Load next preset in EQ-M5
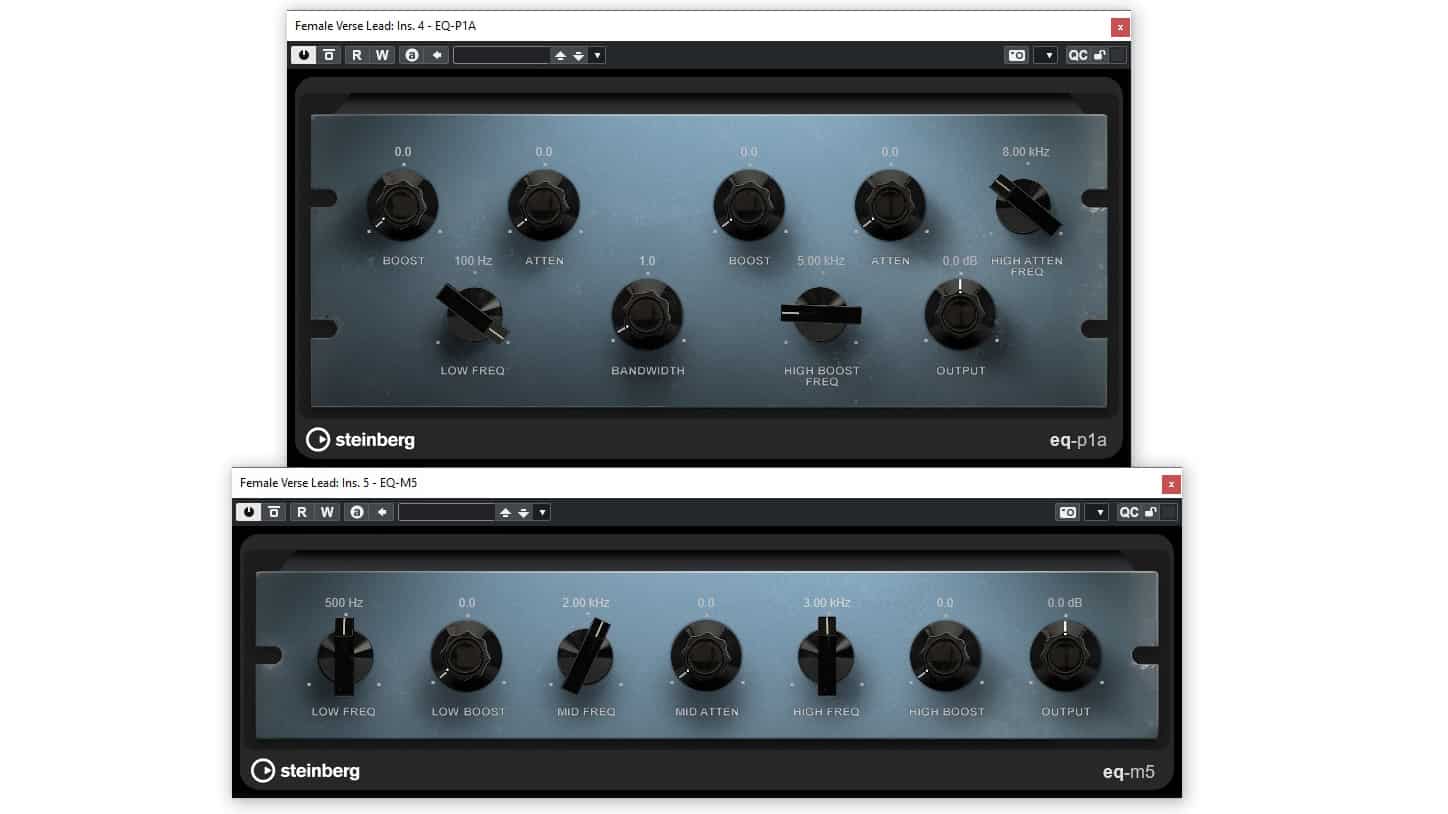 [523, 512]
